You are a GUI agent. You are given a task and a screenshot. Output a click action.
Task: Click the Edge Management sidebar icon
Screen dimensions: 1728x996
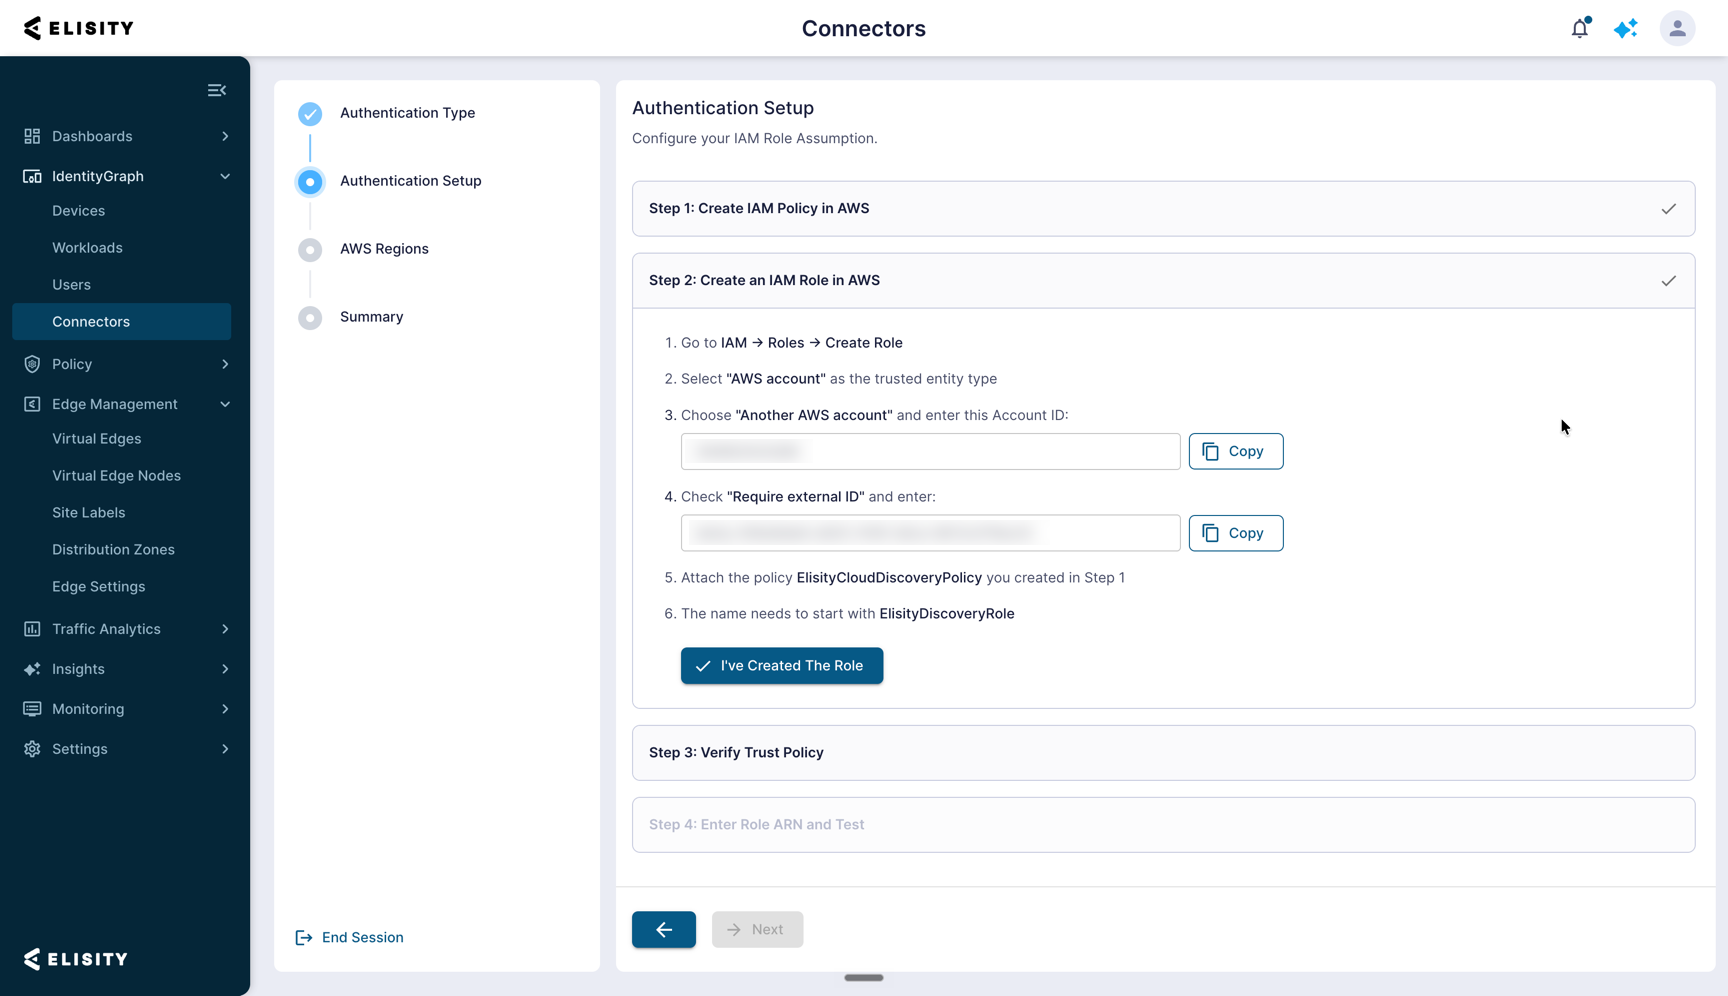click(x=32, y=404)
